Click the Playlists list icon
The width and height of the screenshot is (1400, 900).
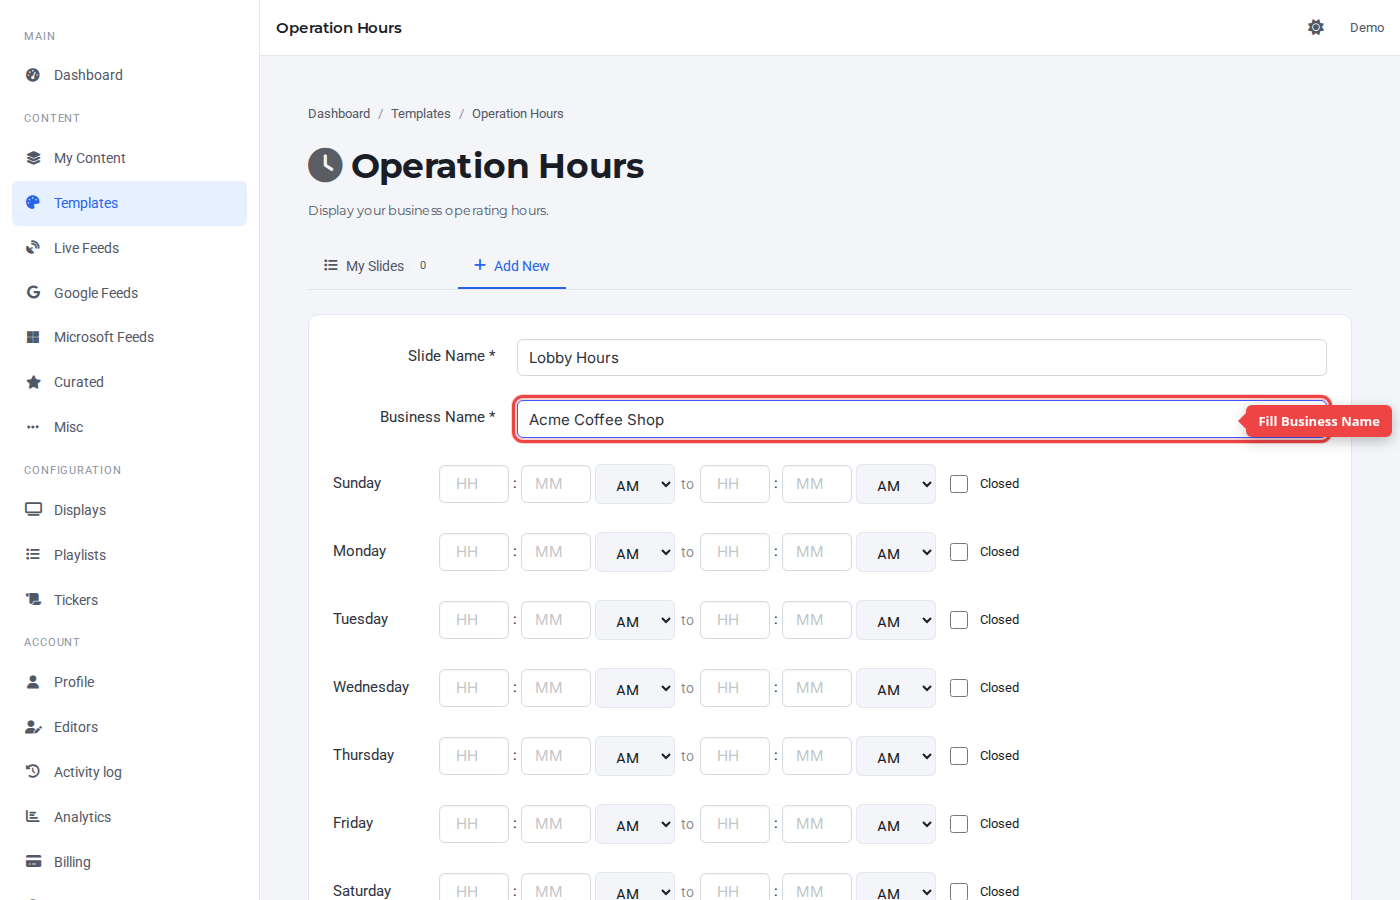click(33, 555)
